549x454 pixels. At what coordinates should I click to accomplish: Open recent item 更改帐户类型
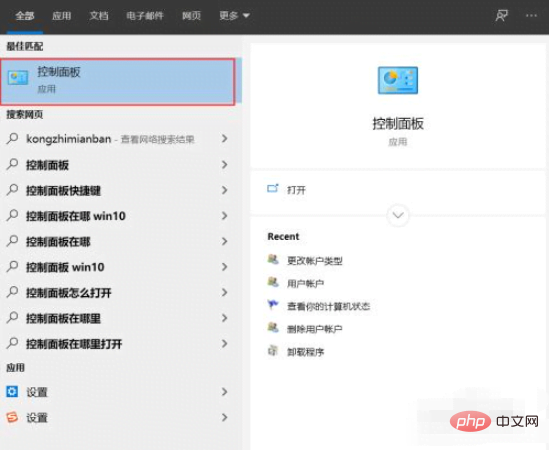[314, 261]
